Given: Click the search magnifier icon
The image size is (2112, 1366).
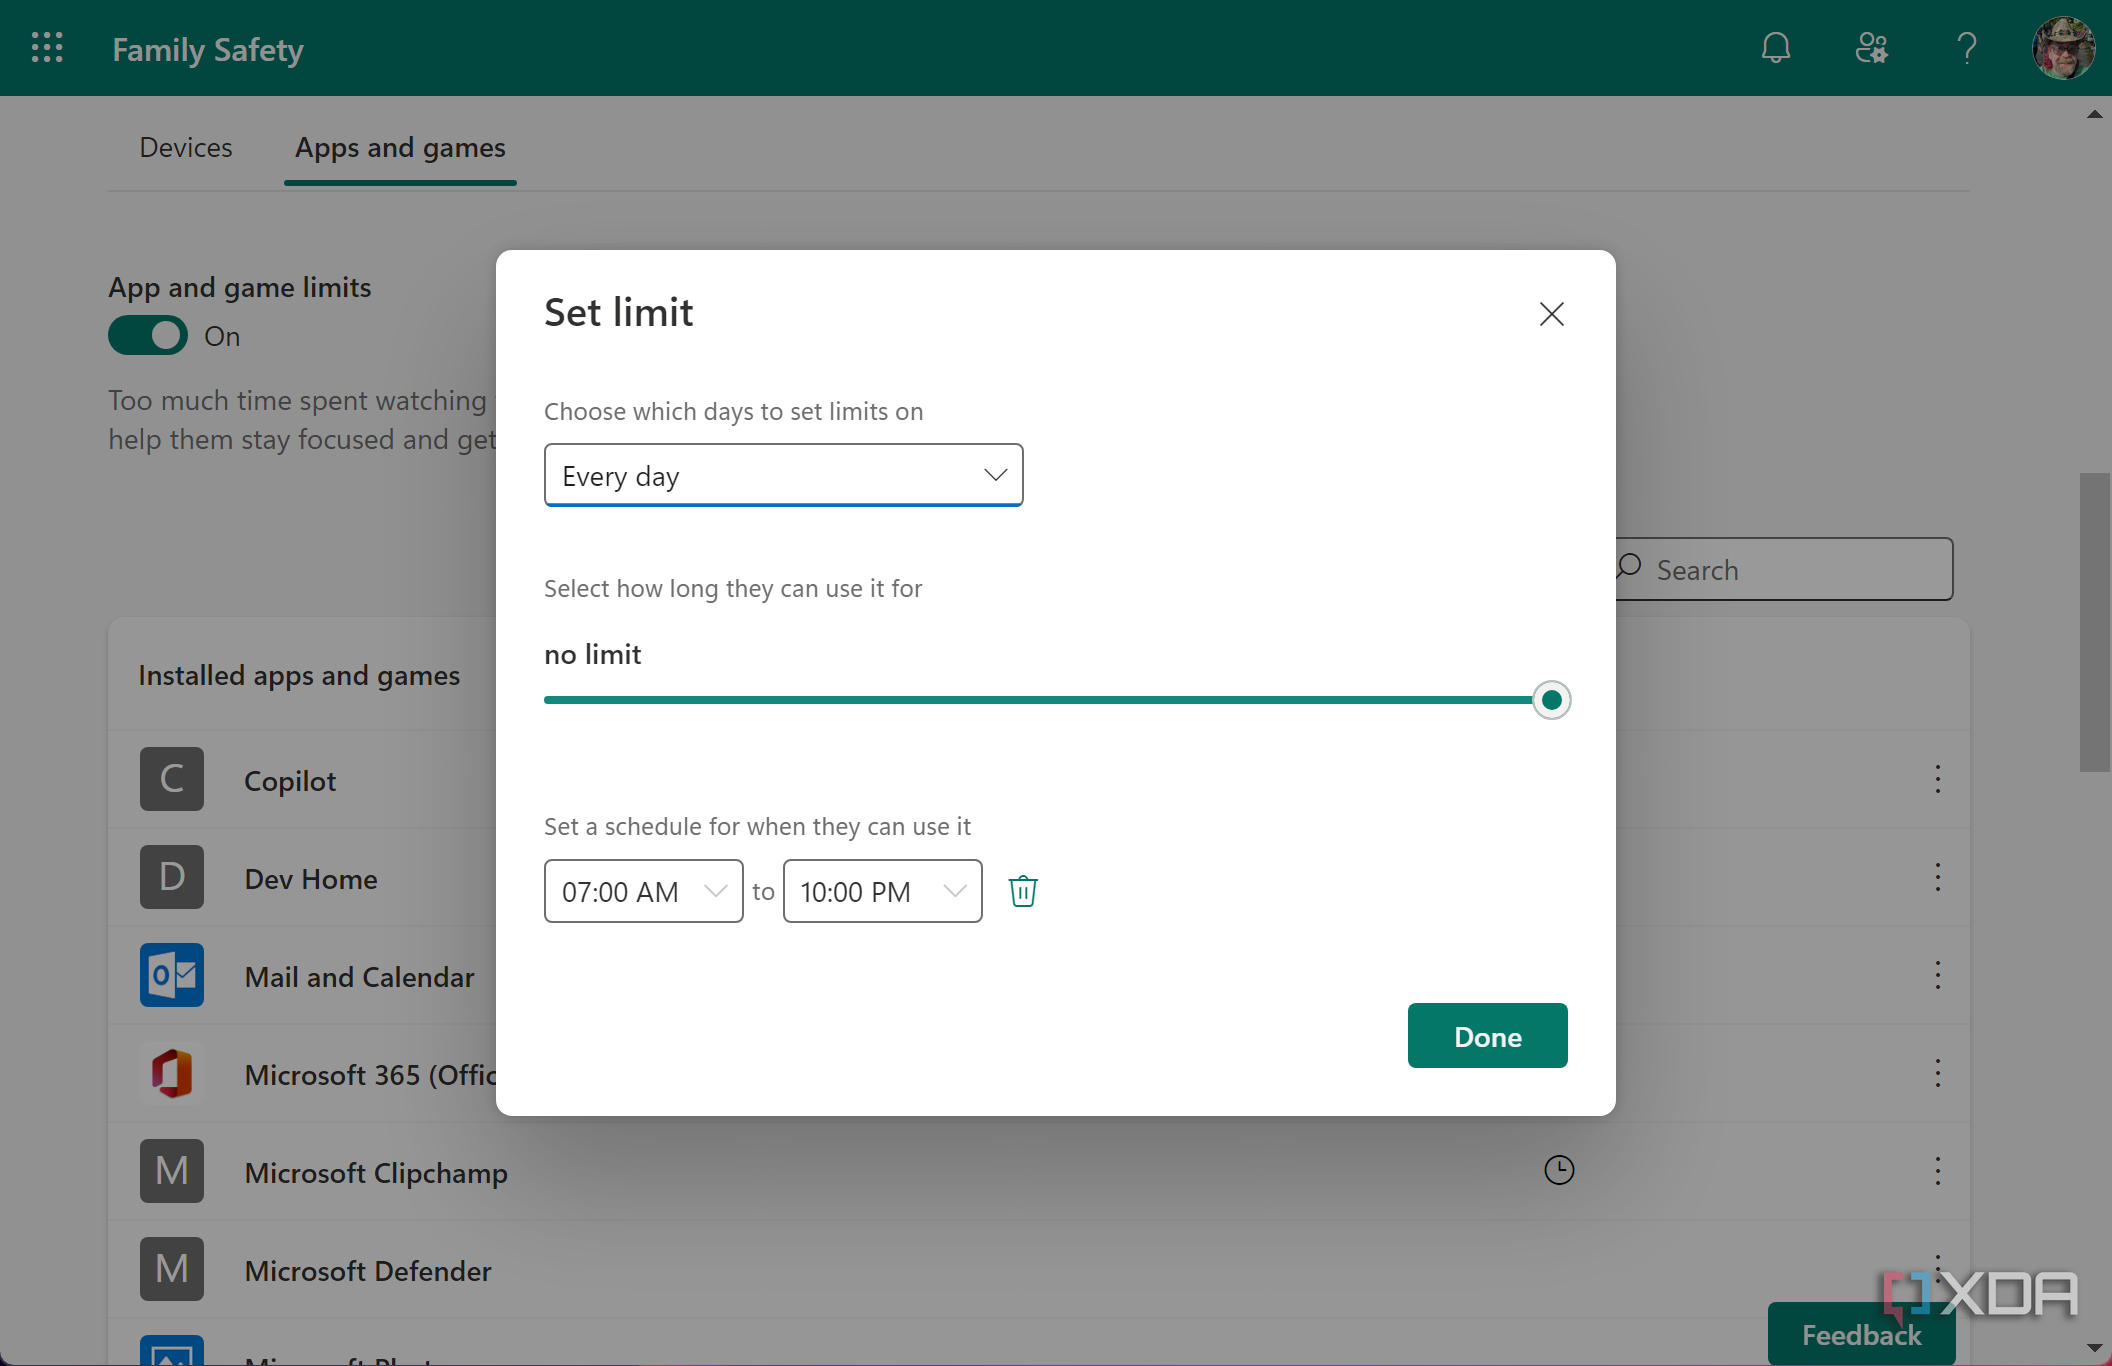Looking at the screenshot, I should pyautogui.click(x=1629, y=567).
